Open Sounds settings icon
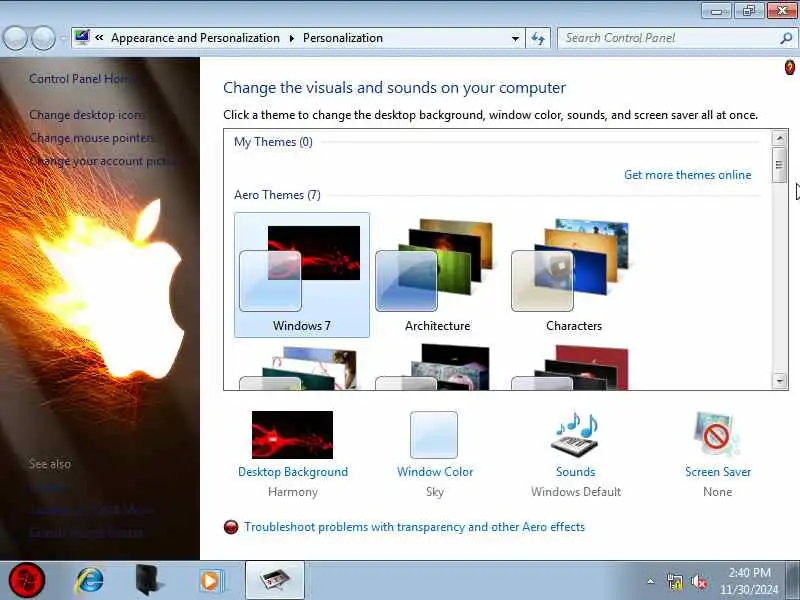 pos(575,435)
